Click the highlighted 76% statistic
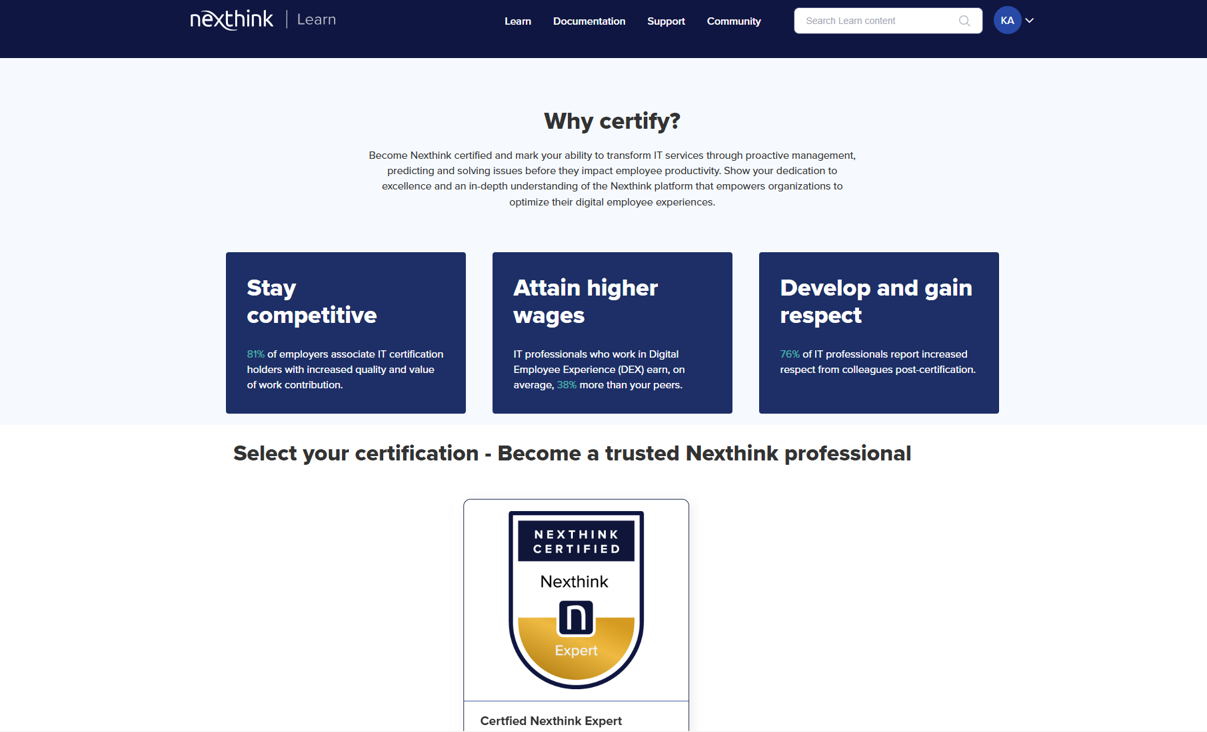Image resolution: width=1207 pixels, height=732 pixels. coord(789,354)
